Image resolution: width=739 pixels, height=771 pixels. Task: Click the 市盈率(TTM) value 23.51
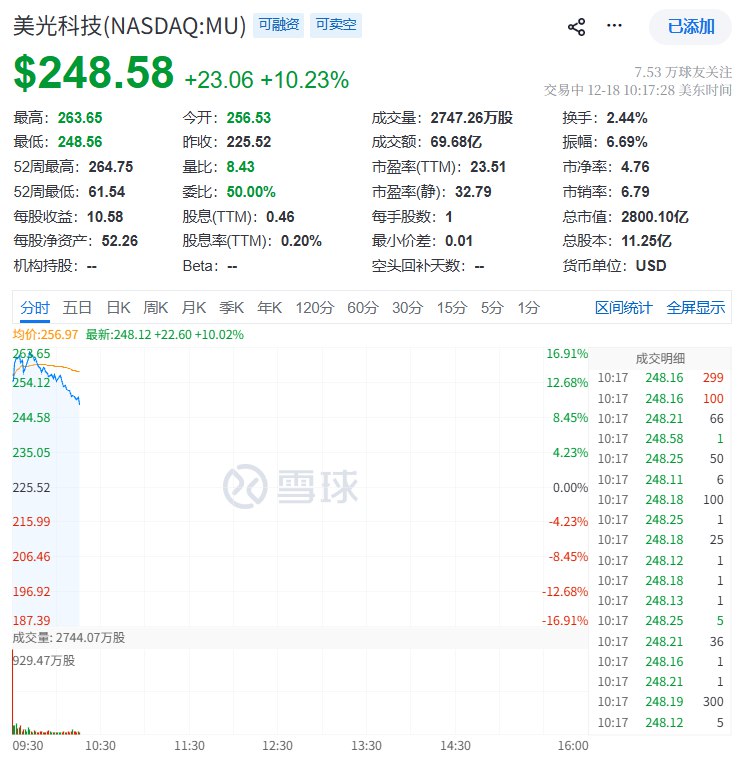tap(488, 167)
